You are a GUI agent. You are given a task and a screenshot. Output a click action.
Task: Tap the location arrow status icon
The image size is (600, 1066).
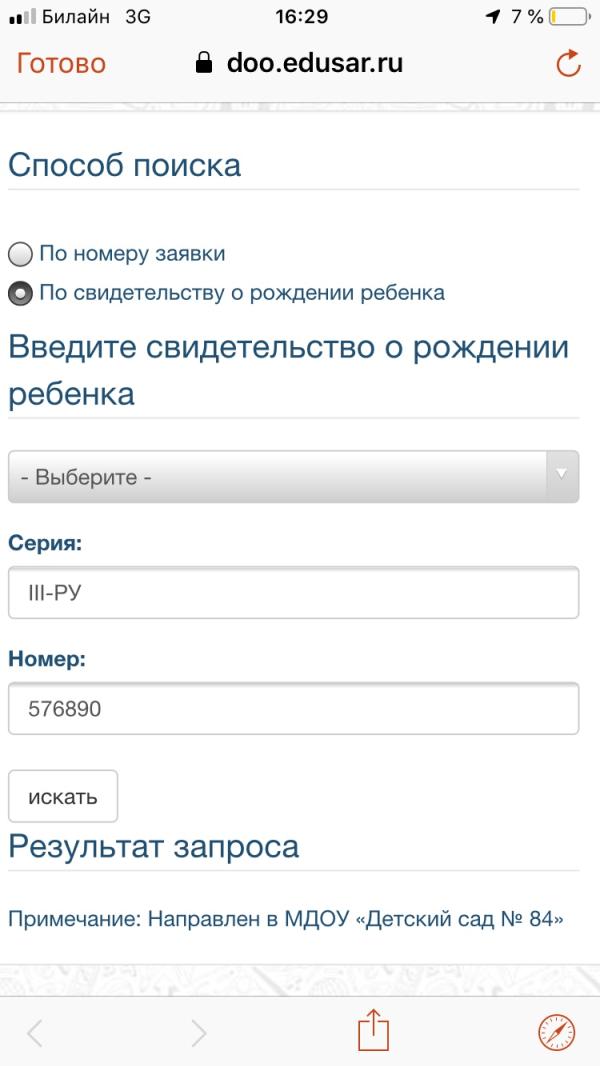[492, 17]
